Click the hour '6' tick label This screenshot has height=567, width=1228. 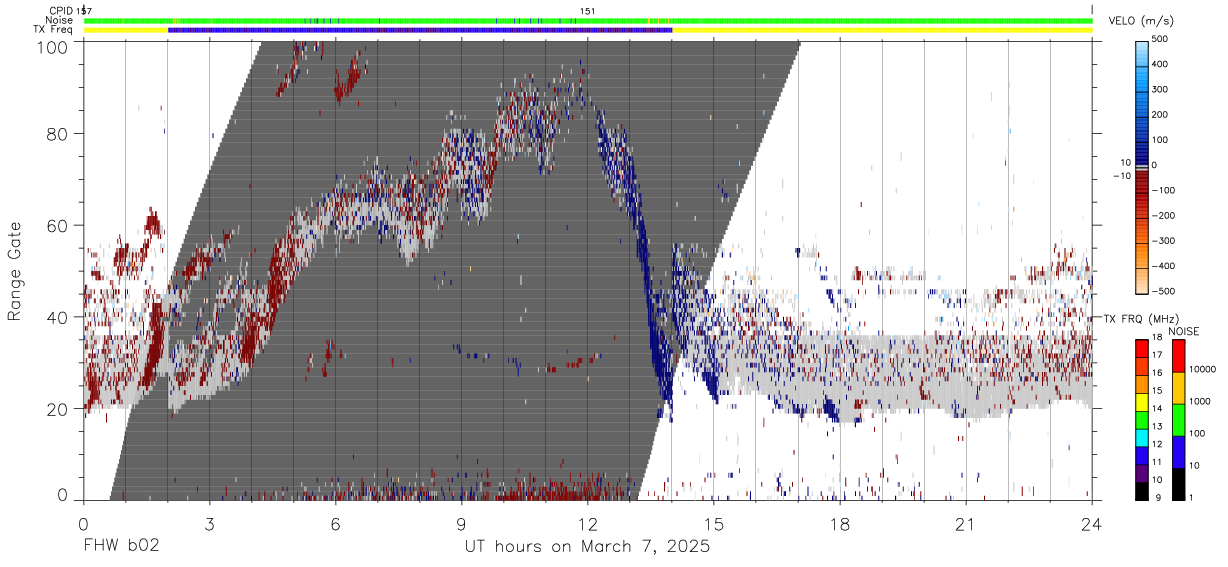point(335,524)
